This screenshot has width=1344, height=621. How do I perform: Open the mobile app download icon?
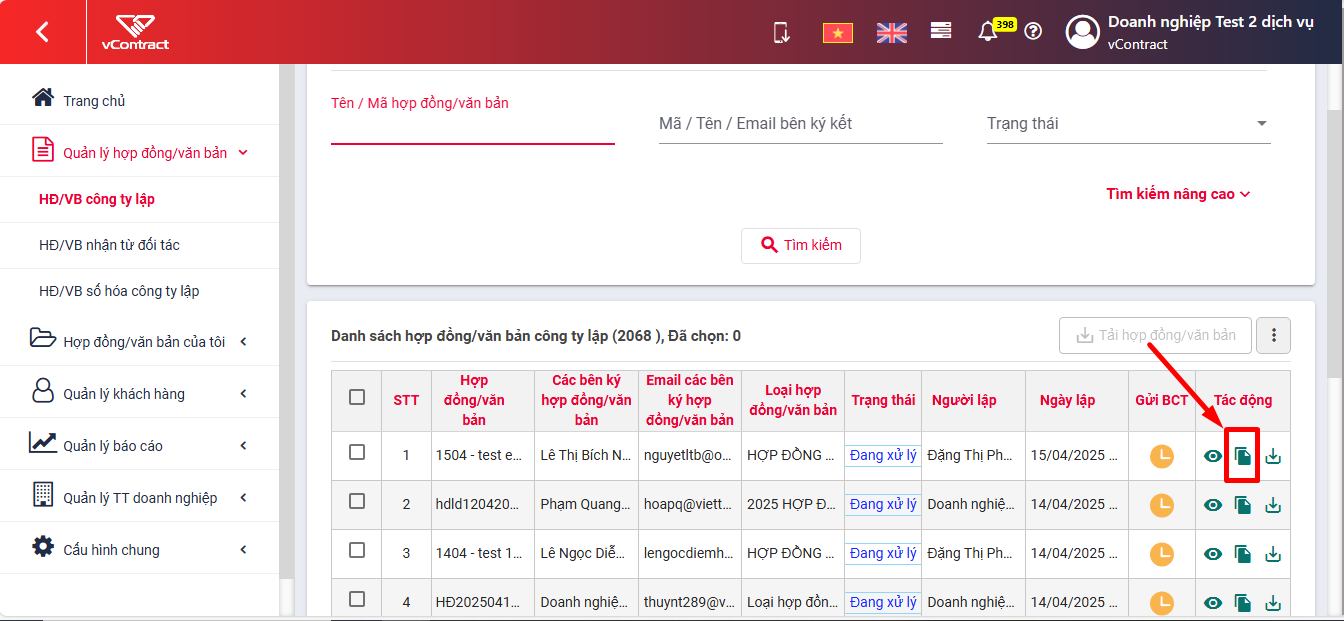click(x=782, y=32)
